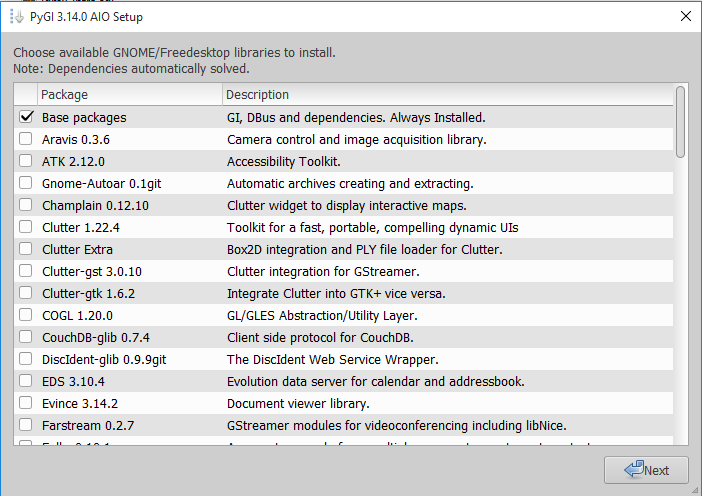Tick the Clutter-gst 3.0.10 checkbox
Screen dimensions: 702x496
click(26, 271)
